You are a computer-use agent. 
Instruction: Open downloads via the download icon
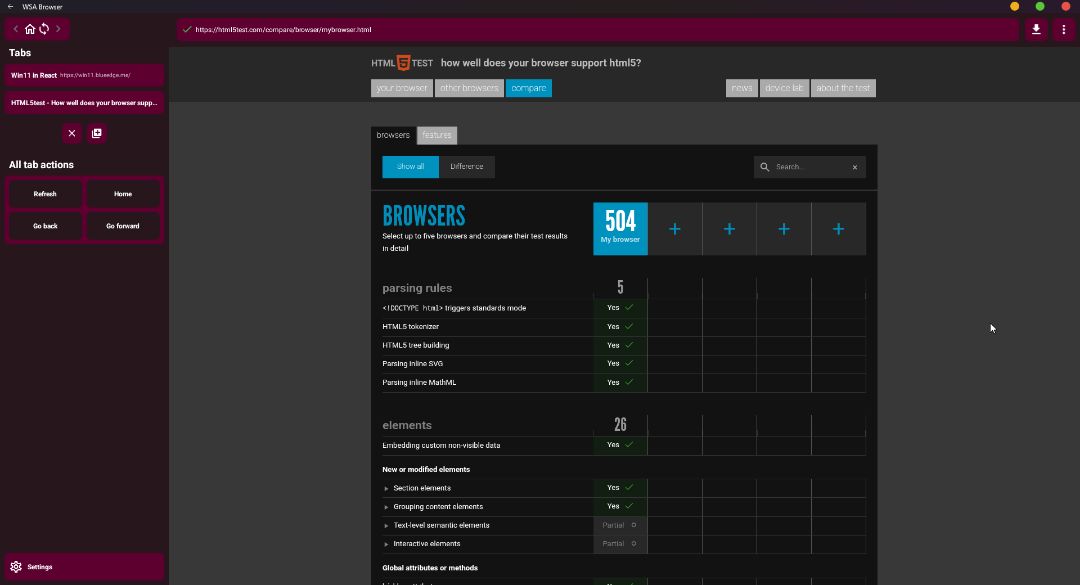(1036, 30)
